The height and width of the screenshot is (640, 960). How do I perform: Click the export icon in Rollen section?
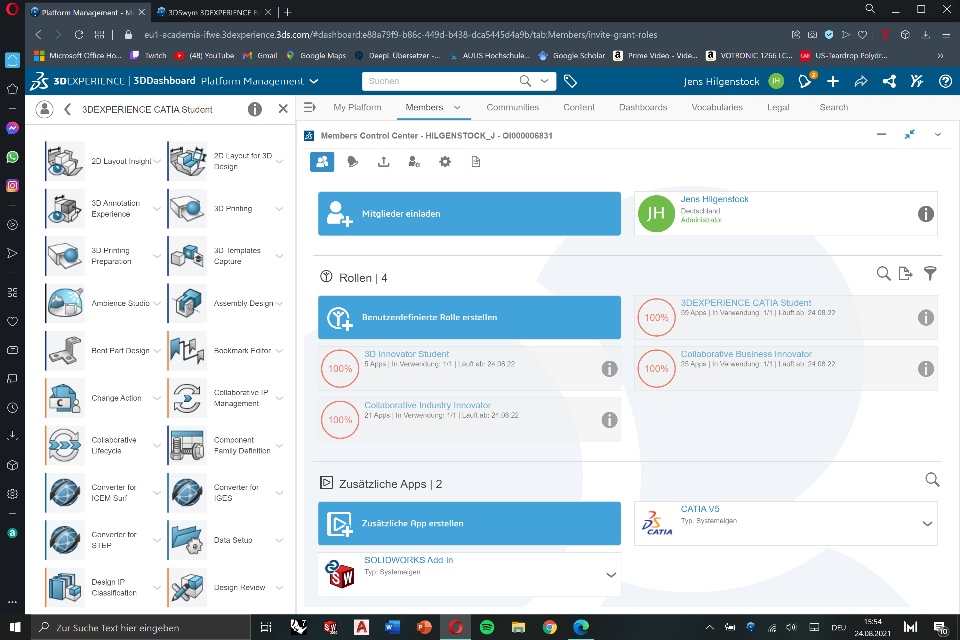(906, 274)
